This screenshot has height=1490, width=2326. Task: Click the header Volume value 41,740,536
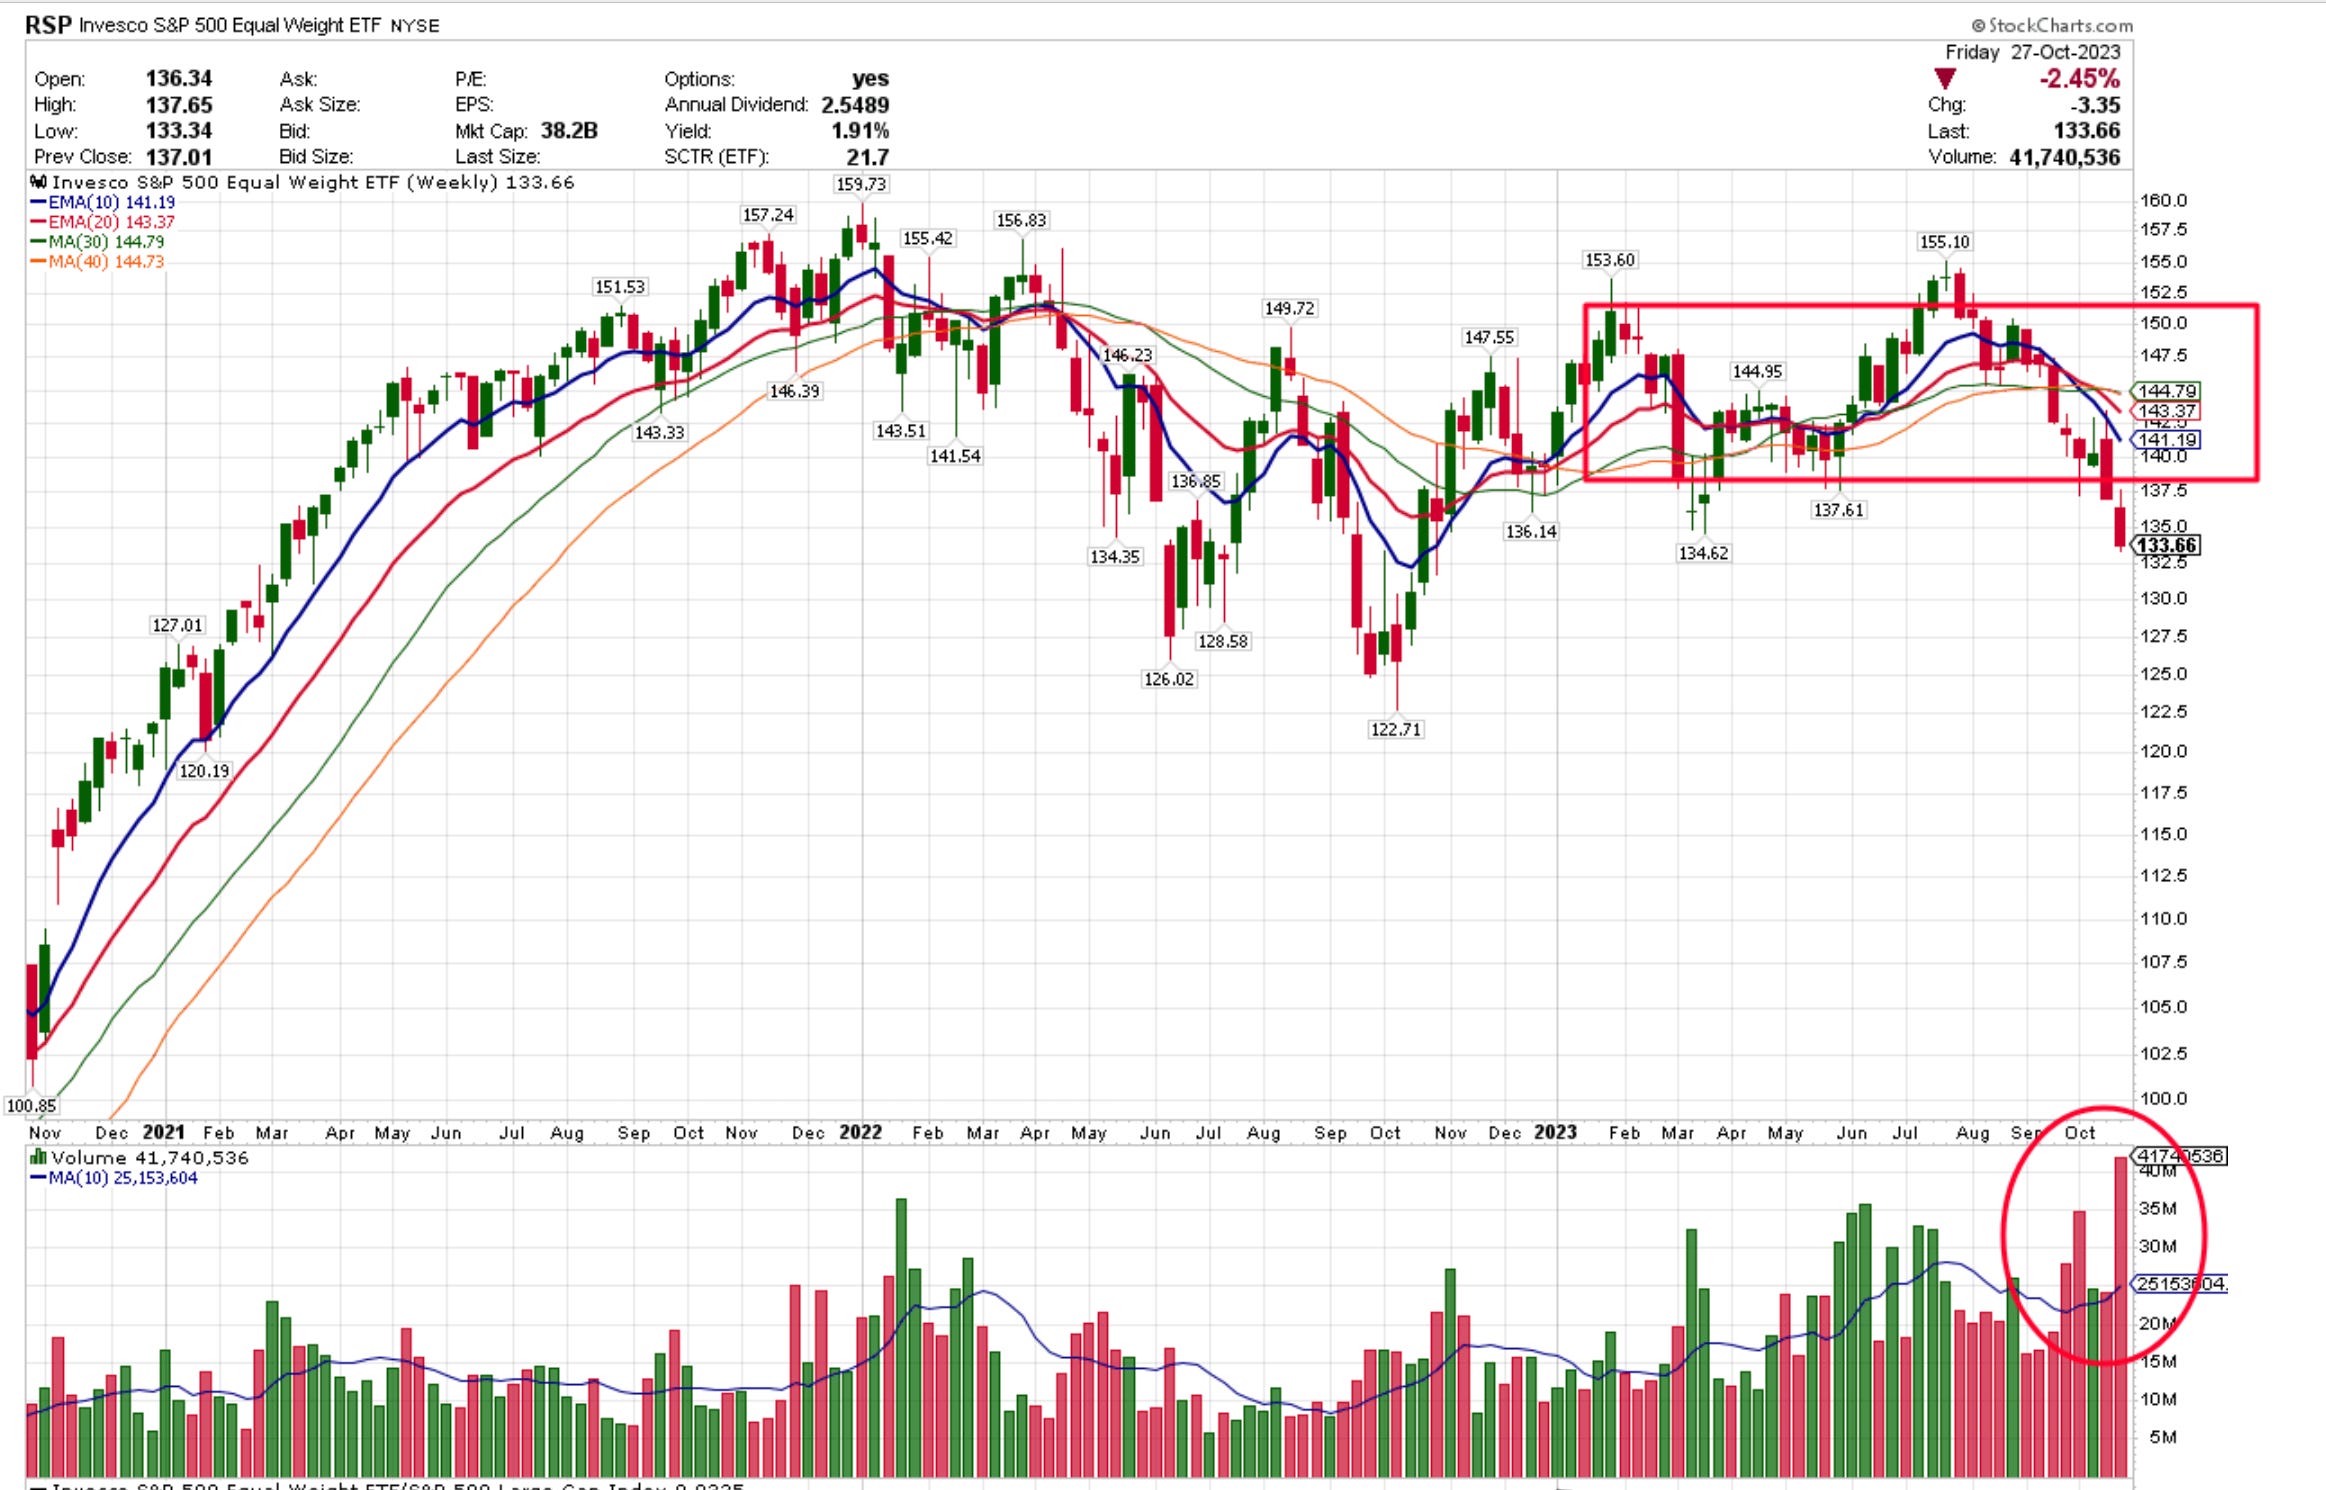pyautogui.click(x=2065, y=157)
